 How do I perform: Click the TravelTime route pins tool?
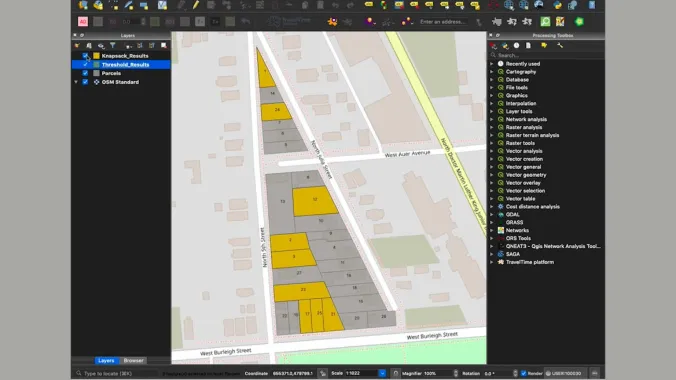click(407, 22)
